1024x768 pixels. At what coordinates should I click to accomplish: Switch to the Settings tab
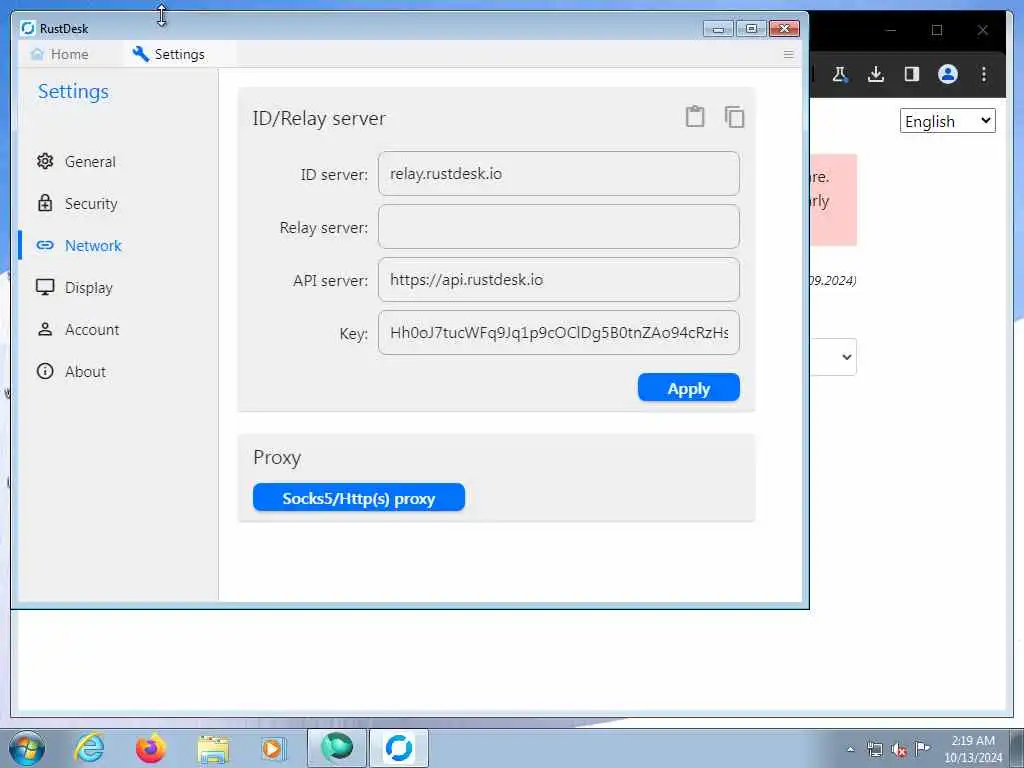pos(168,54)
